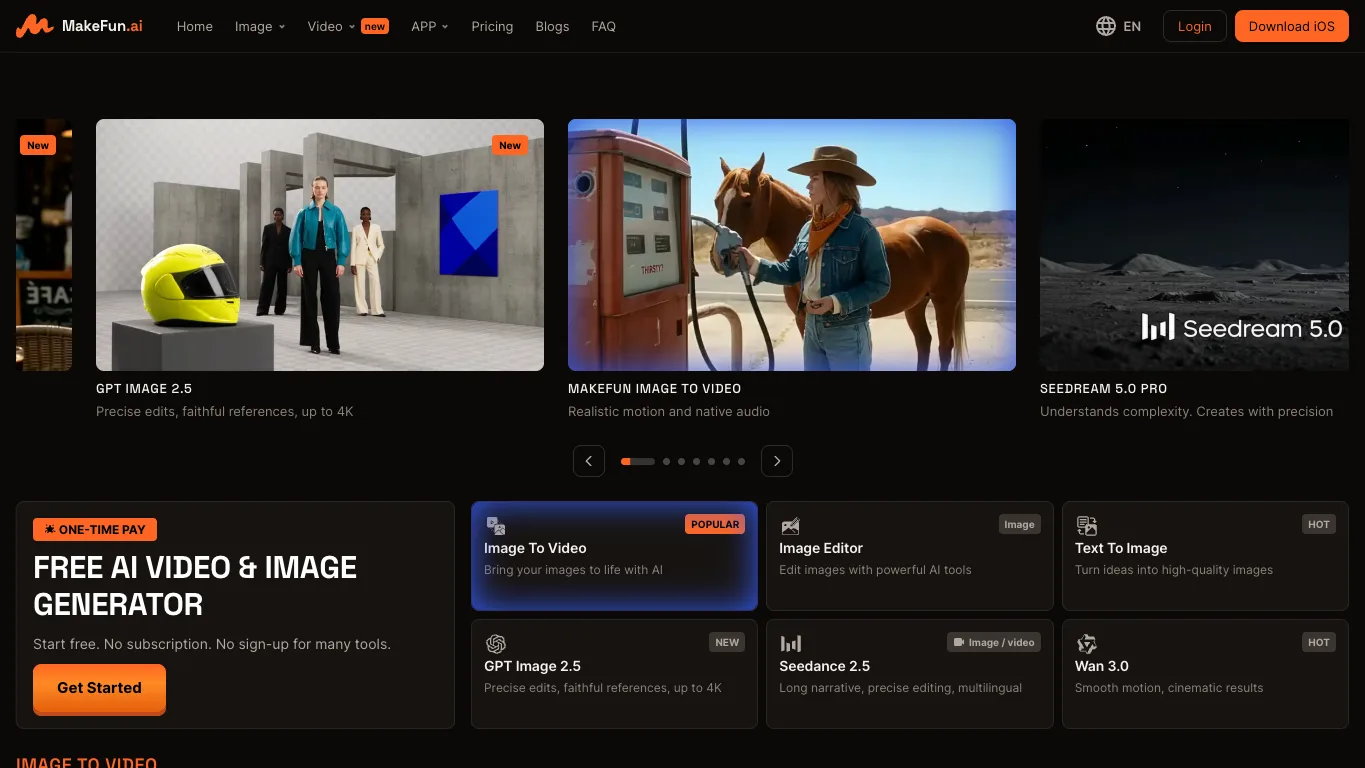
Task: Click the Image To Video card icon
Action: coord(495,526)
